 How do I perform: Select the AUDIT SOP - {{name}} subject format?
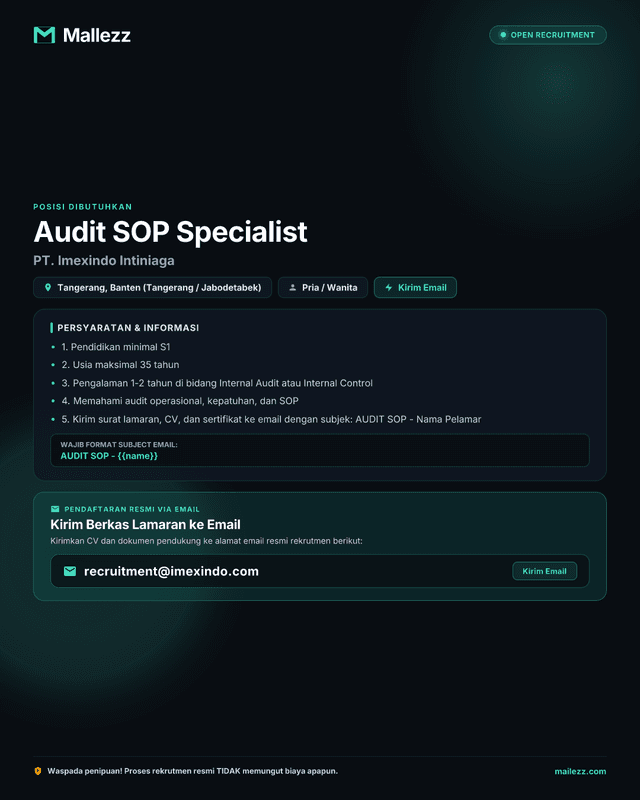tap(109, 456)
